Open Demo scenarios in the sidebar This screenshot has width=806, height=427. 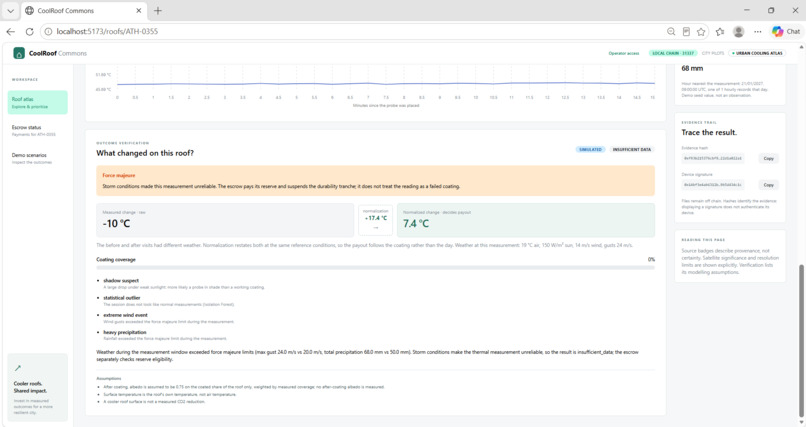pos(38,158)
